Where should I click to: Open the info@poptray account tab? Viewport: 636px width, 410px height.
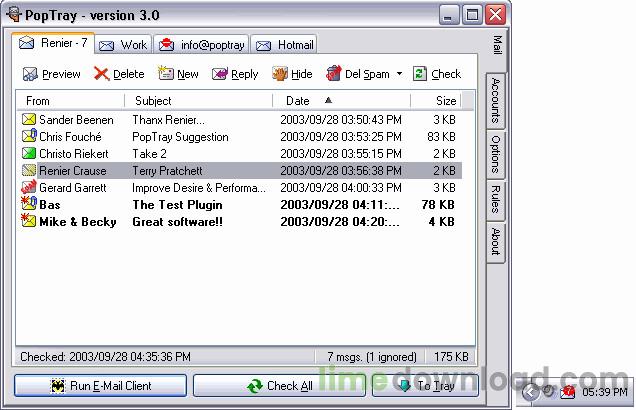pyautogui.click(x=202, y=45)
